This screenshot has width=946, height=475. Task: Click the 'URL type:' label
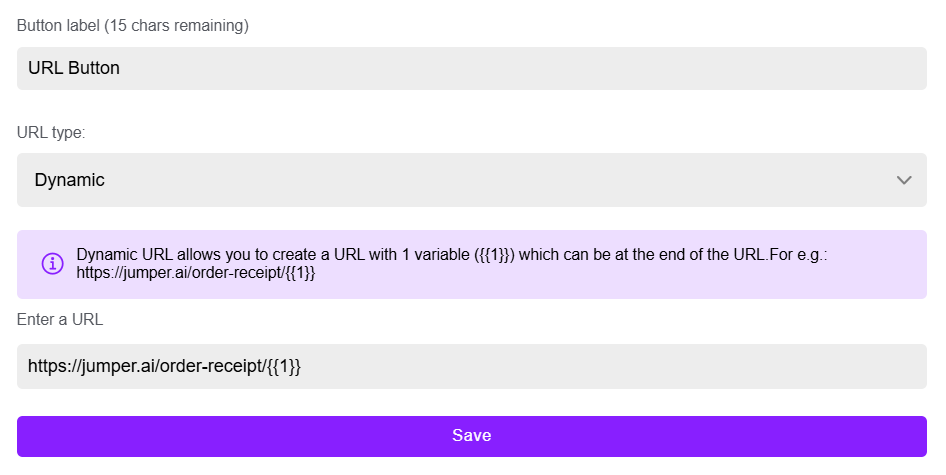(x=51, y=132)
